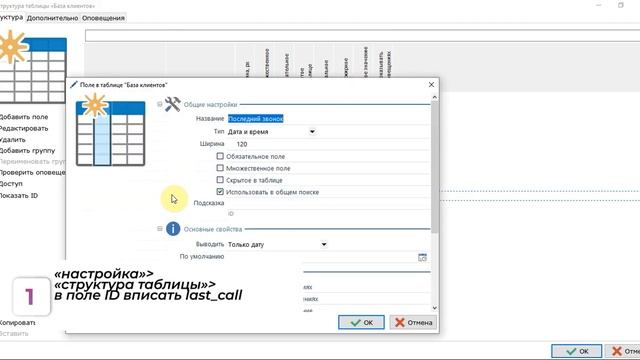
Task: Click the blue info icon near Основные свойства
Action: pyautogui.click(x=173, y=229)
